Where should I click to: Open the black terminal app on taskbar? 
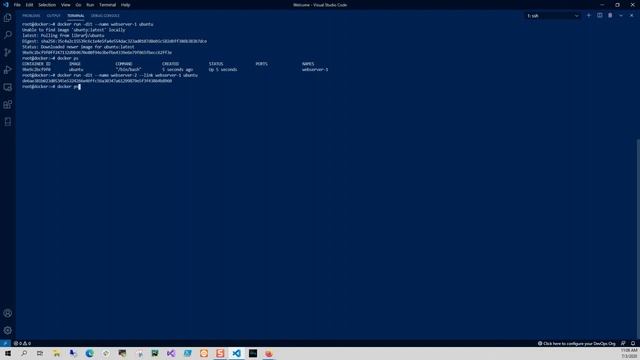coord(253,353)
